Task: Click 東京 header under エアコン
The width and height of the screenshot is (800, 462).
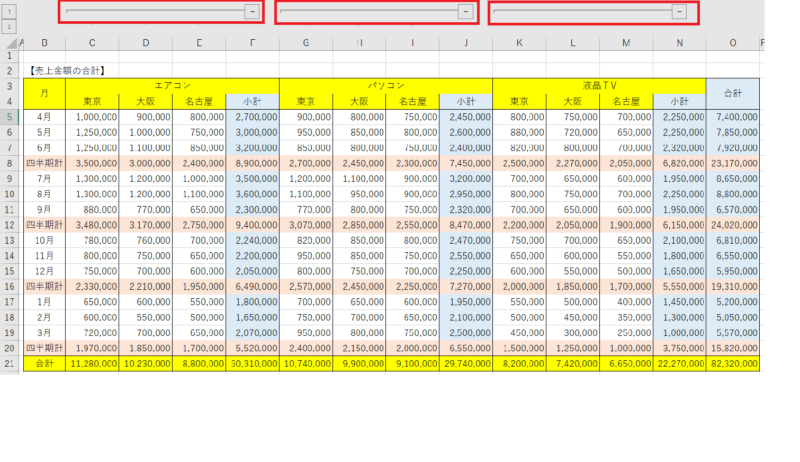Action: click(92, 101)
